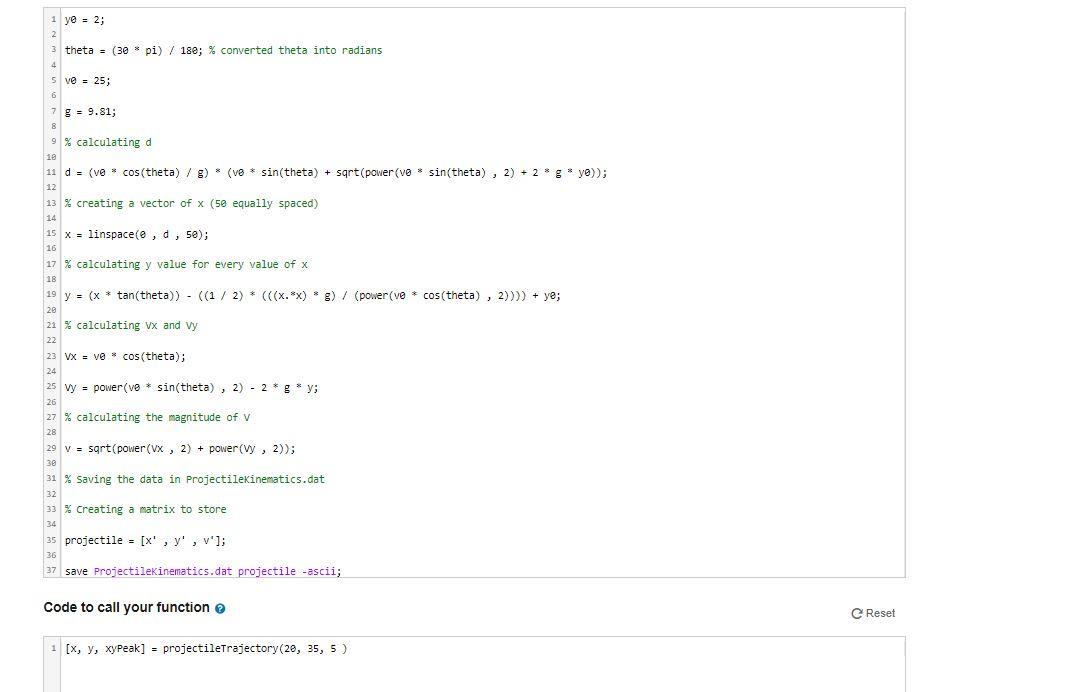Click line number 1 in the call-code editor

[x=51, y=648]
